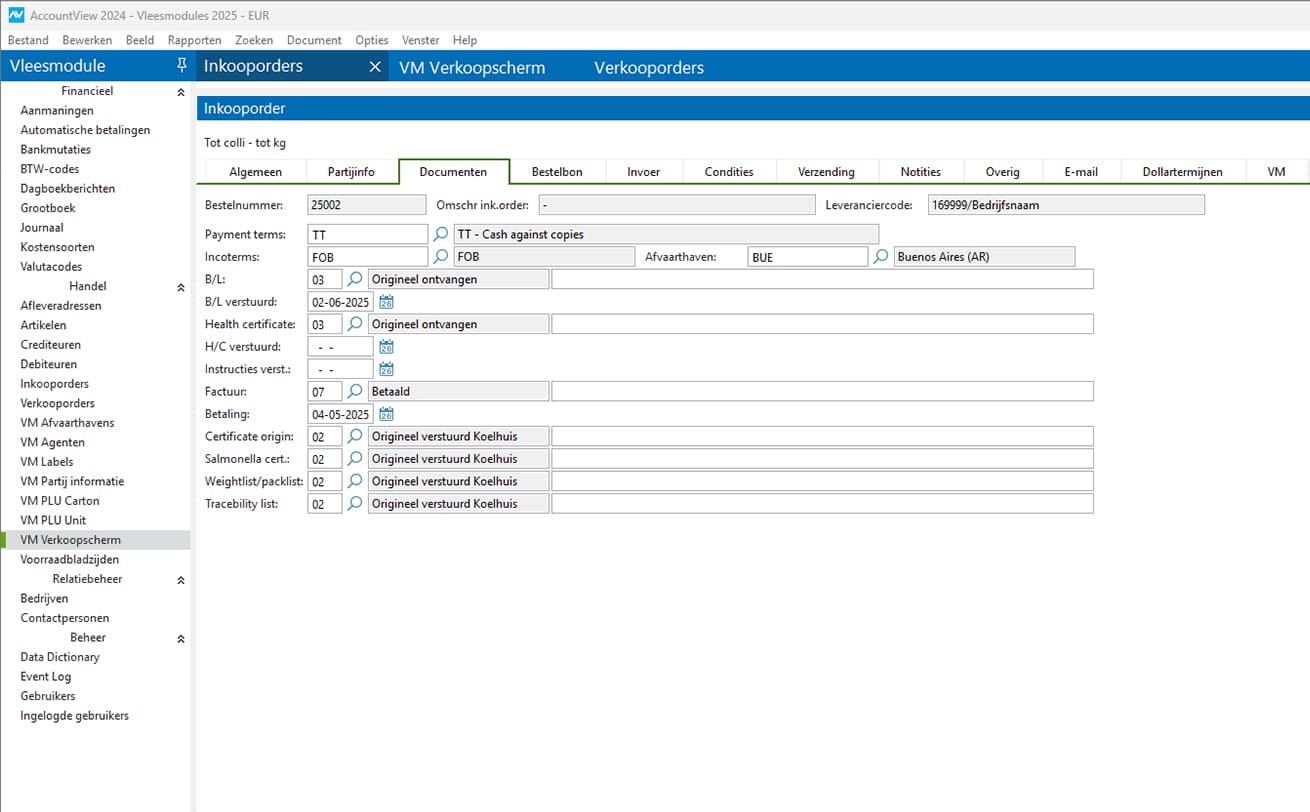The width and height of the screenshot is (1310, 812).
Task: Open calendar picker for B/L verstuurd
Action: pos(386,302)
